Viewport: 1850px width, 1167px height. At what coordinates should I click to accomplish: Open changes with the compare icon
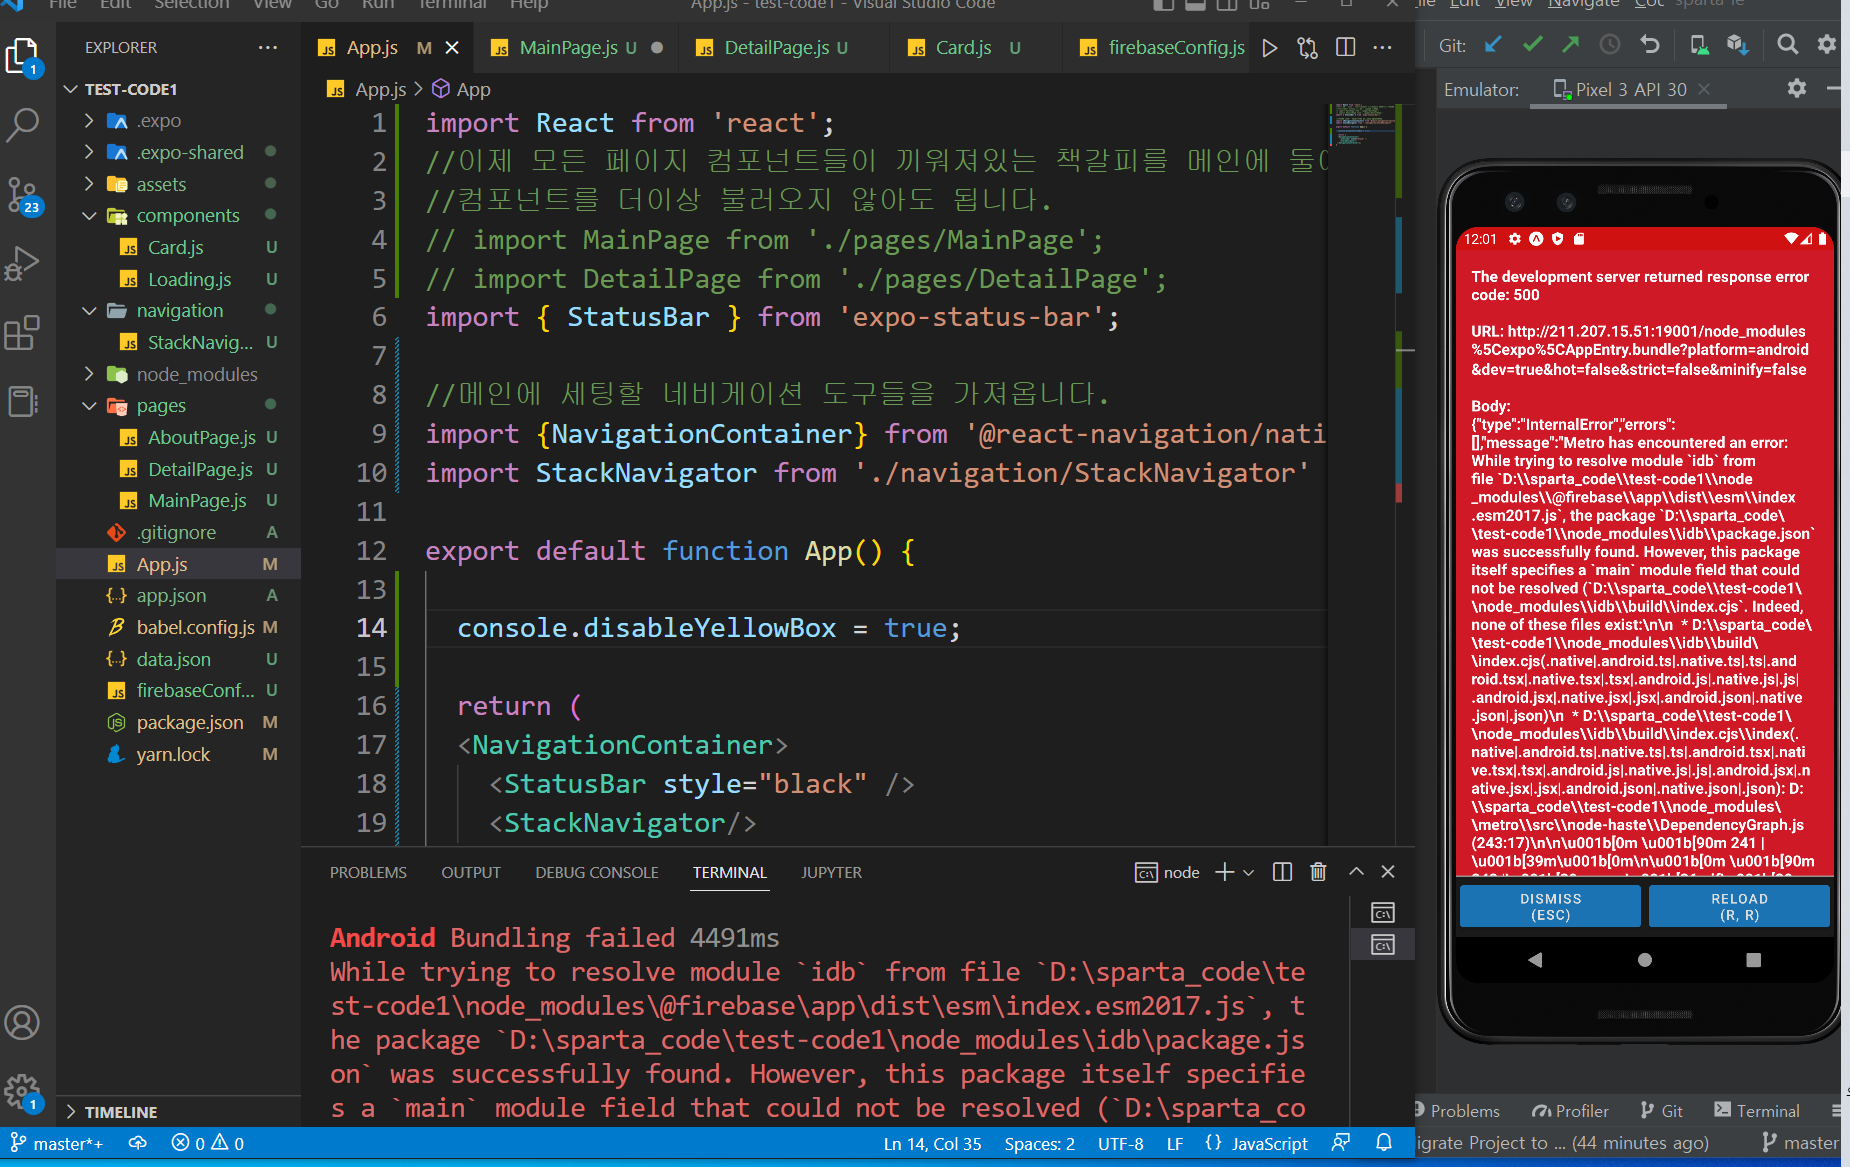coord(1307,48)
